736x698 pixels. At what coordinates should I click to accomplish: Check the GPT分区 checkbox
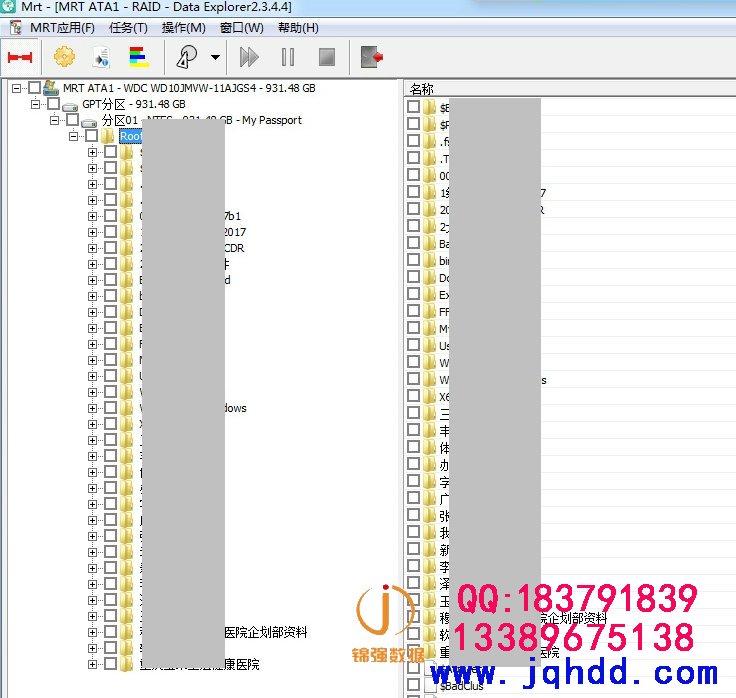tap(54, 104)
